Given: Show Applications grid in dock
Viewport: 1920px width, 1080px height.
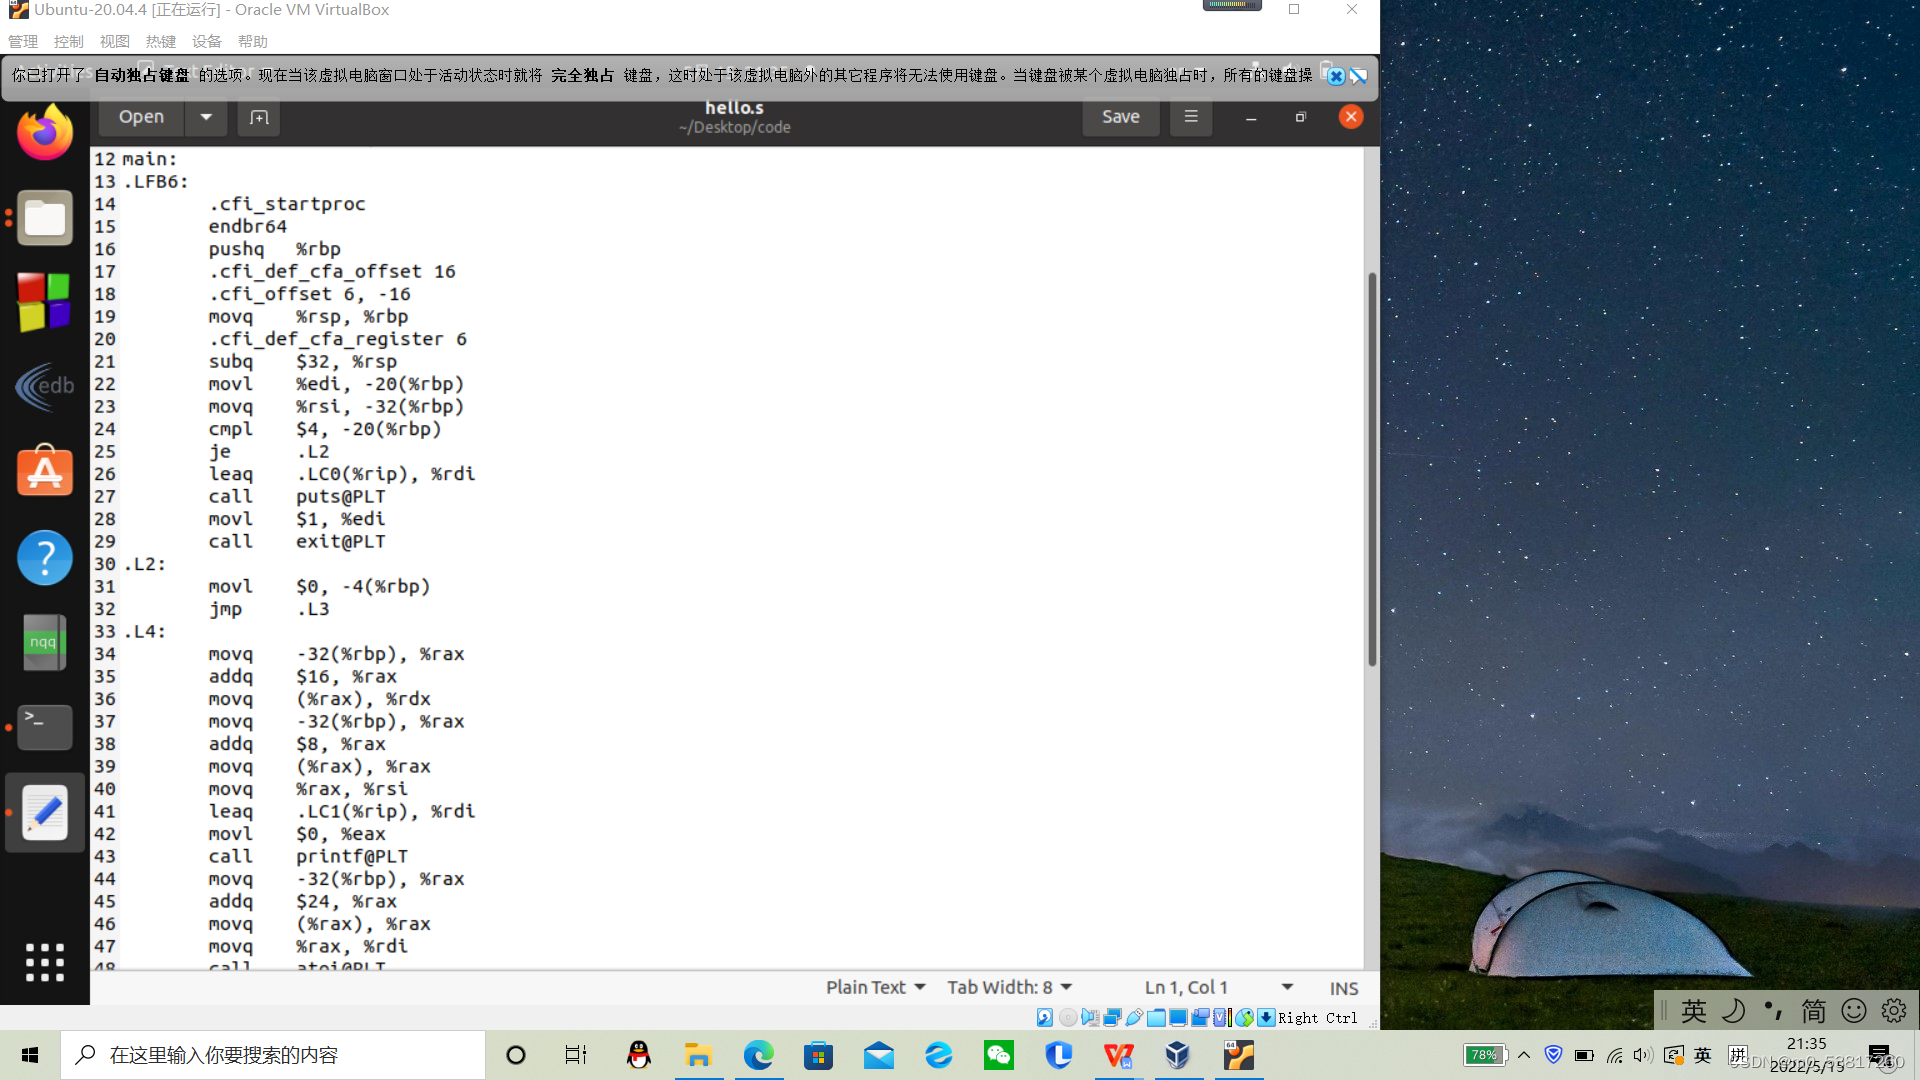Looking at the screenshot, I should pyautogui.click(x=45, y=962).
